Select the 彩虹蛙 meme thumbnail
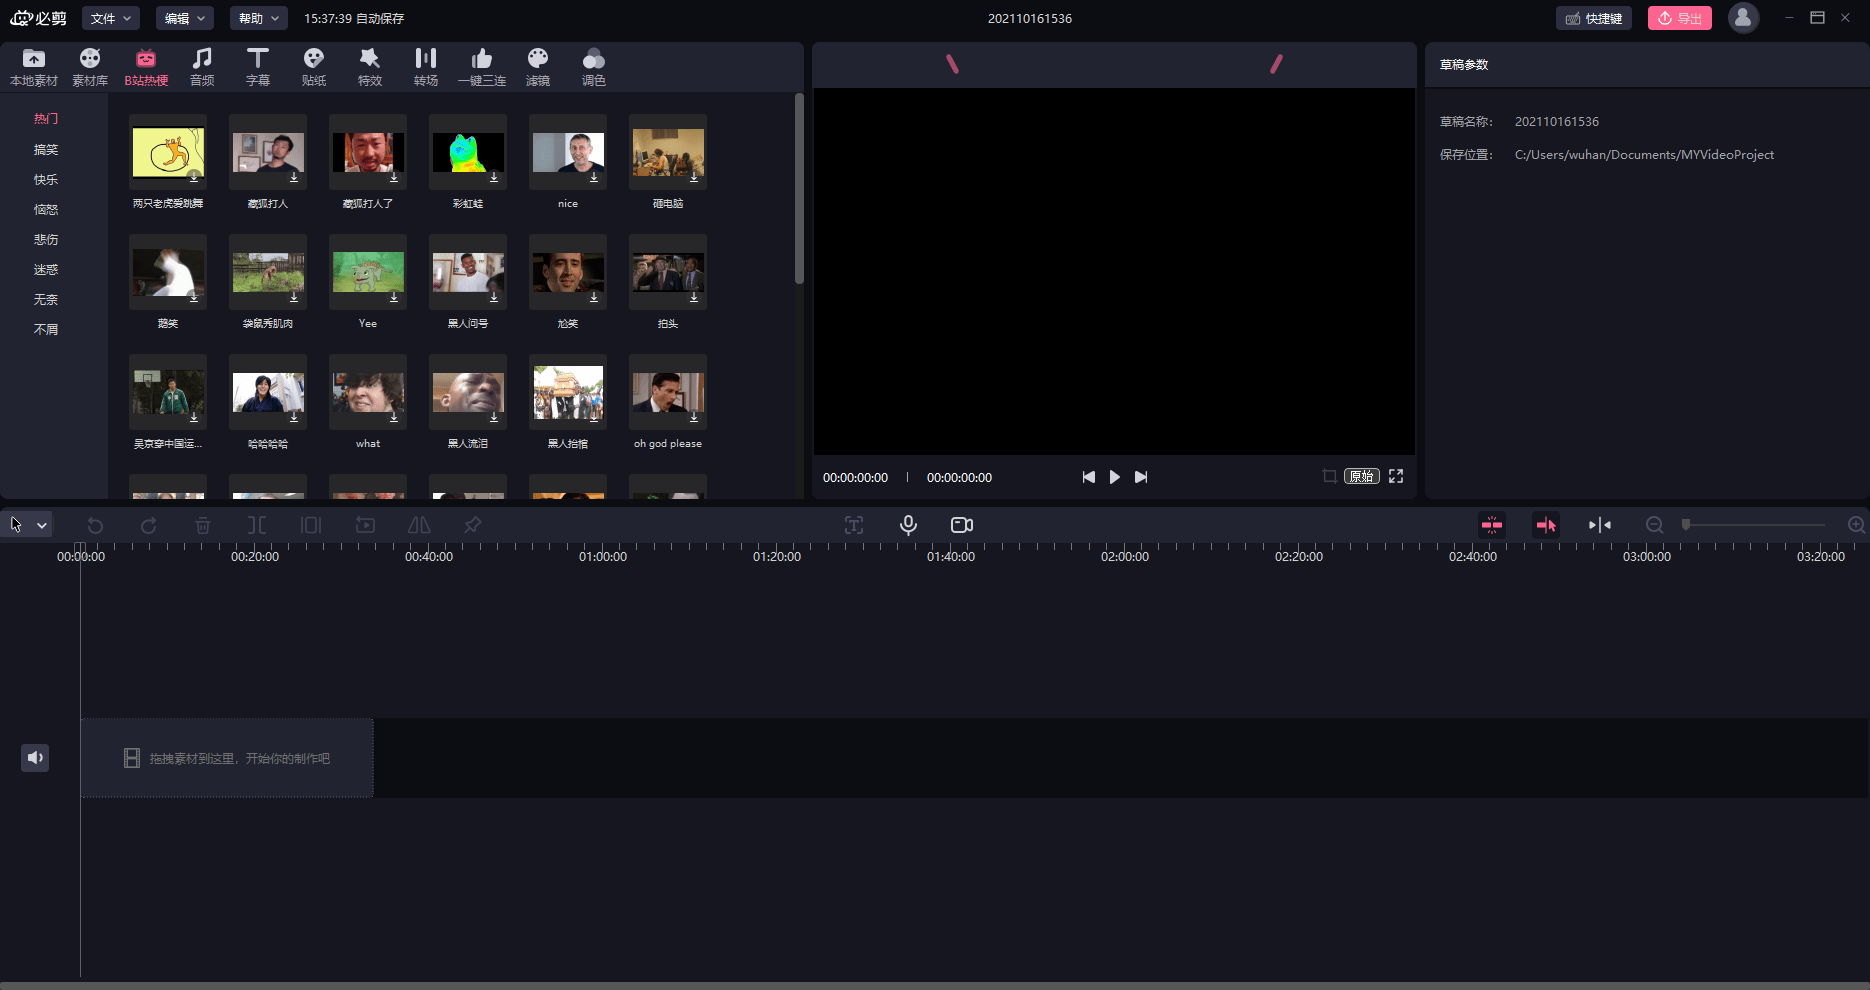1870x990 pixels. (468, 153)
